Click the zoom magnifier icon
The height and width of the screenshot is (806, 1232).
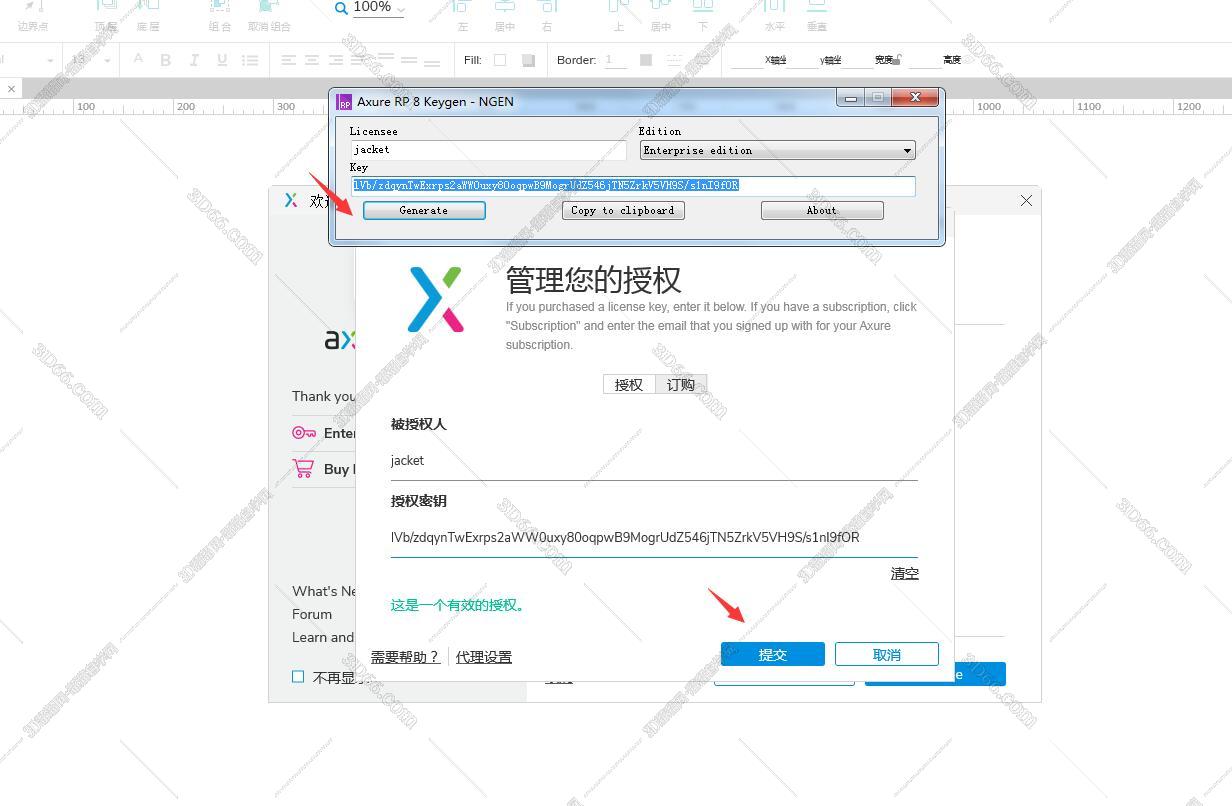pyautogui.click(x=341, y=8)
